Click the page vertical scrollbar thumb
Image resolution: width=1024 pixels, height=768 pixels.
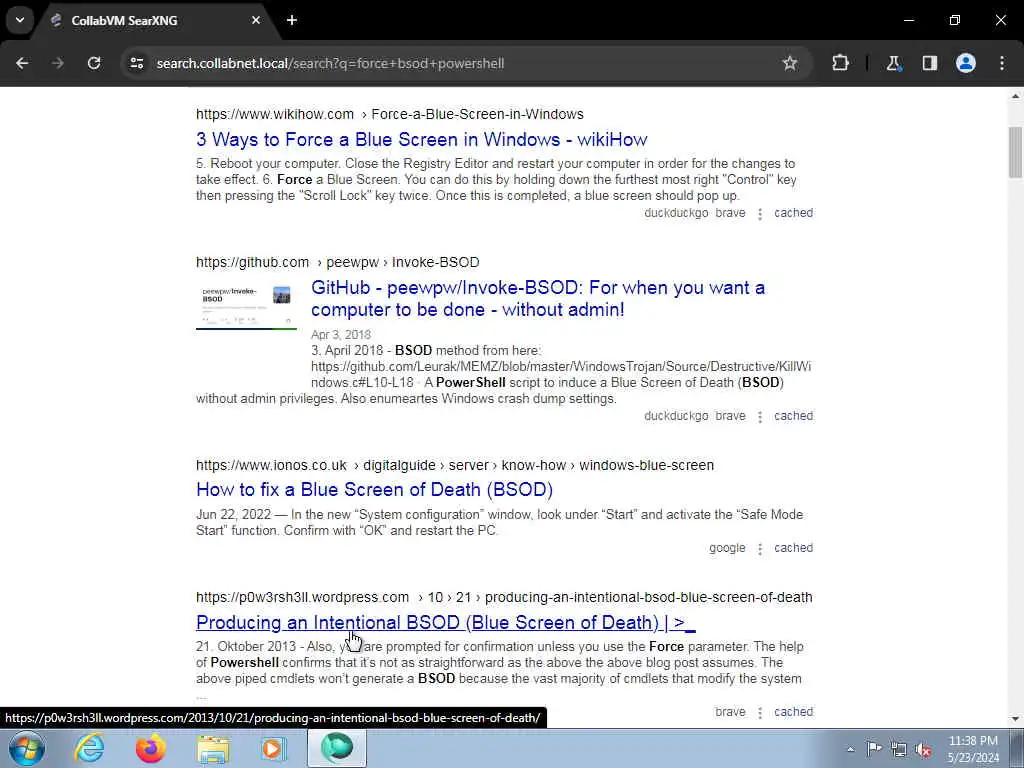pos(1015,152)
